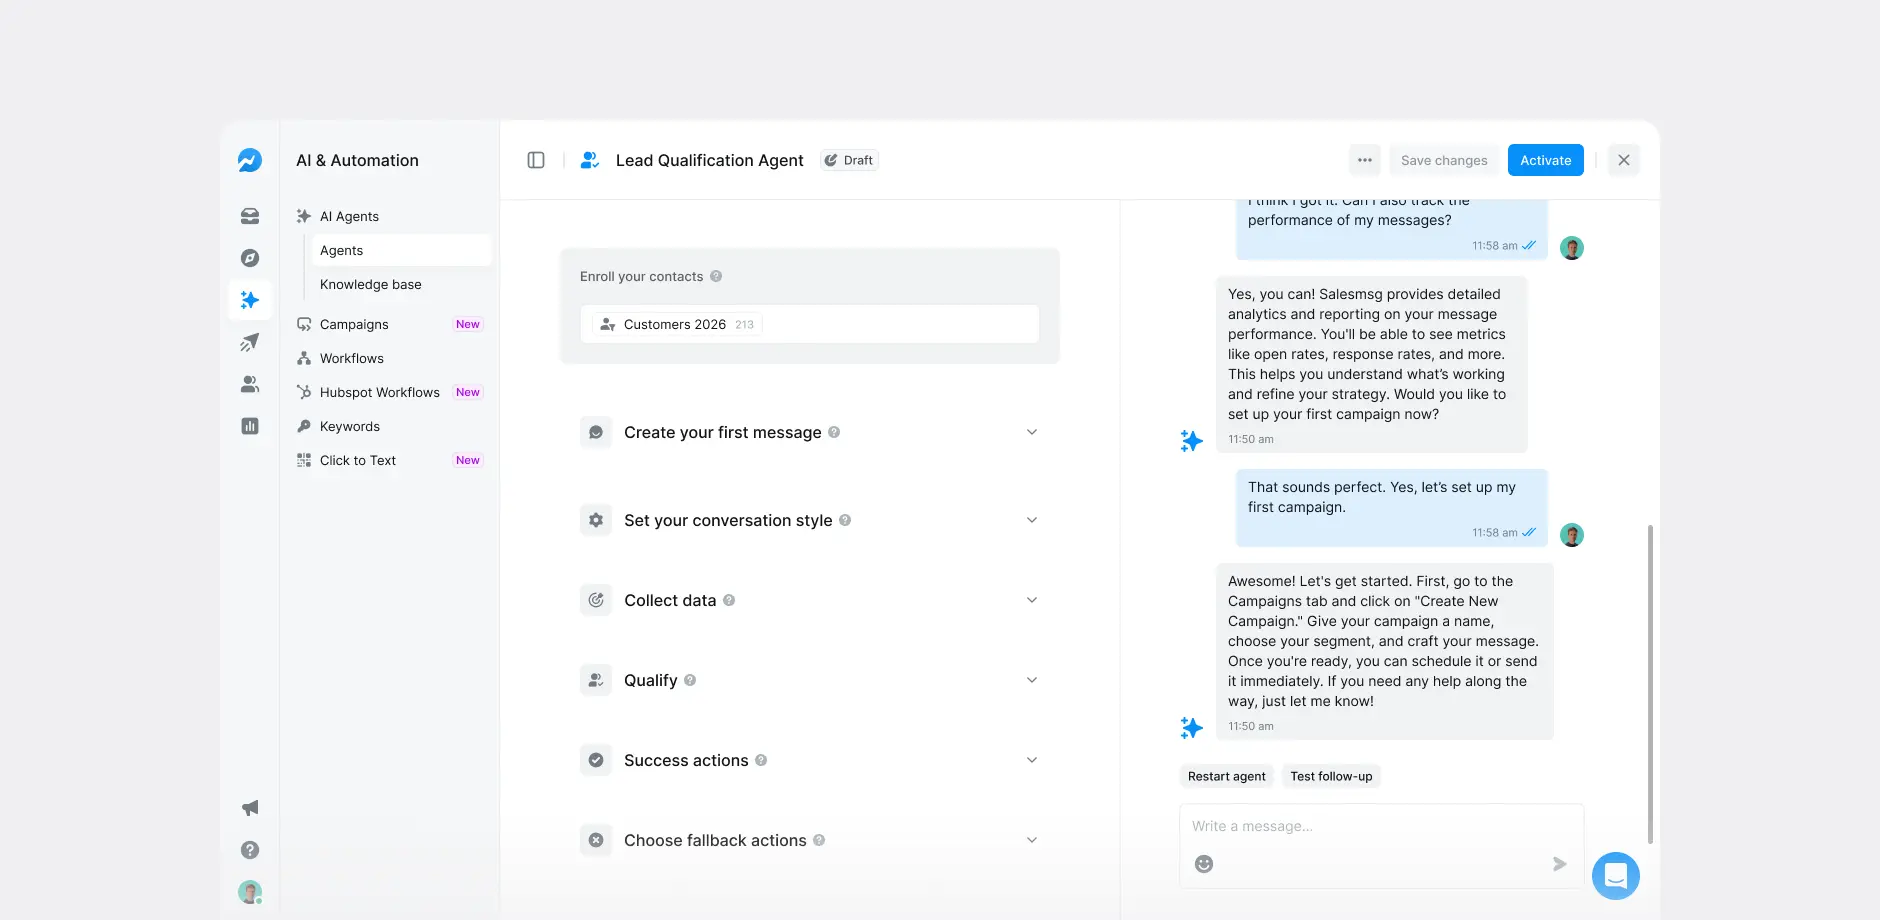The image size is (1880, 920).
Task: Open the help question mark icon in rail
Action: (x=250, y=850)
